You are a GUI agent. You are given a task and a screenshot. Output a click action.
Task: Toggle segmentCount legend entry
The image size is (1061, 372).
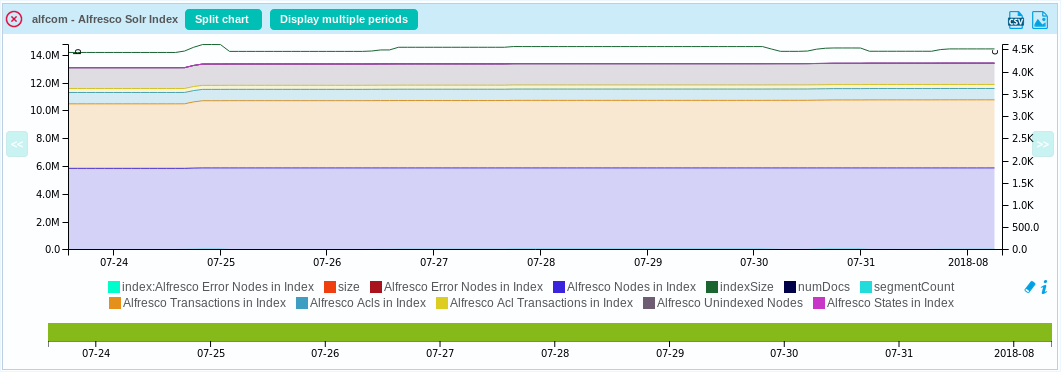click(907, 287)
